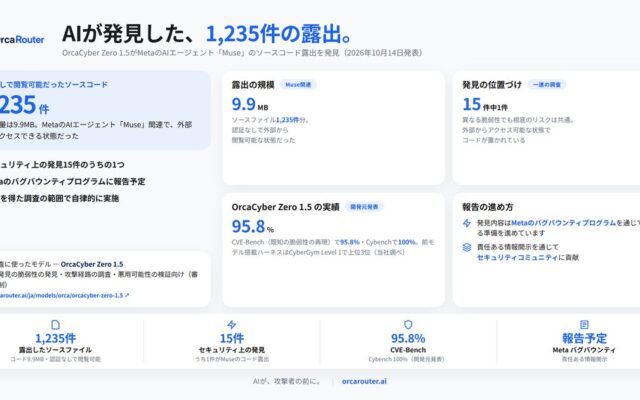
Task: Open the orcarouter.ai footer link
Action: (x=364, y=381)
